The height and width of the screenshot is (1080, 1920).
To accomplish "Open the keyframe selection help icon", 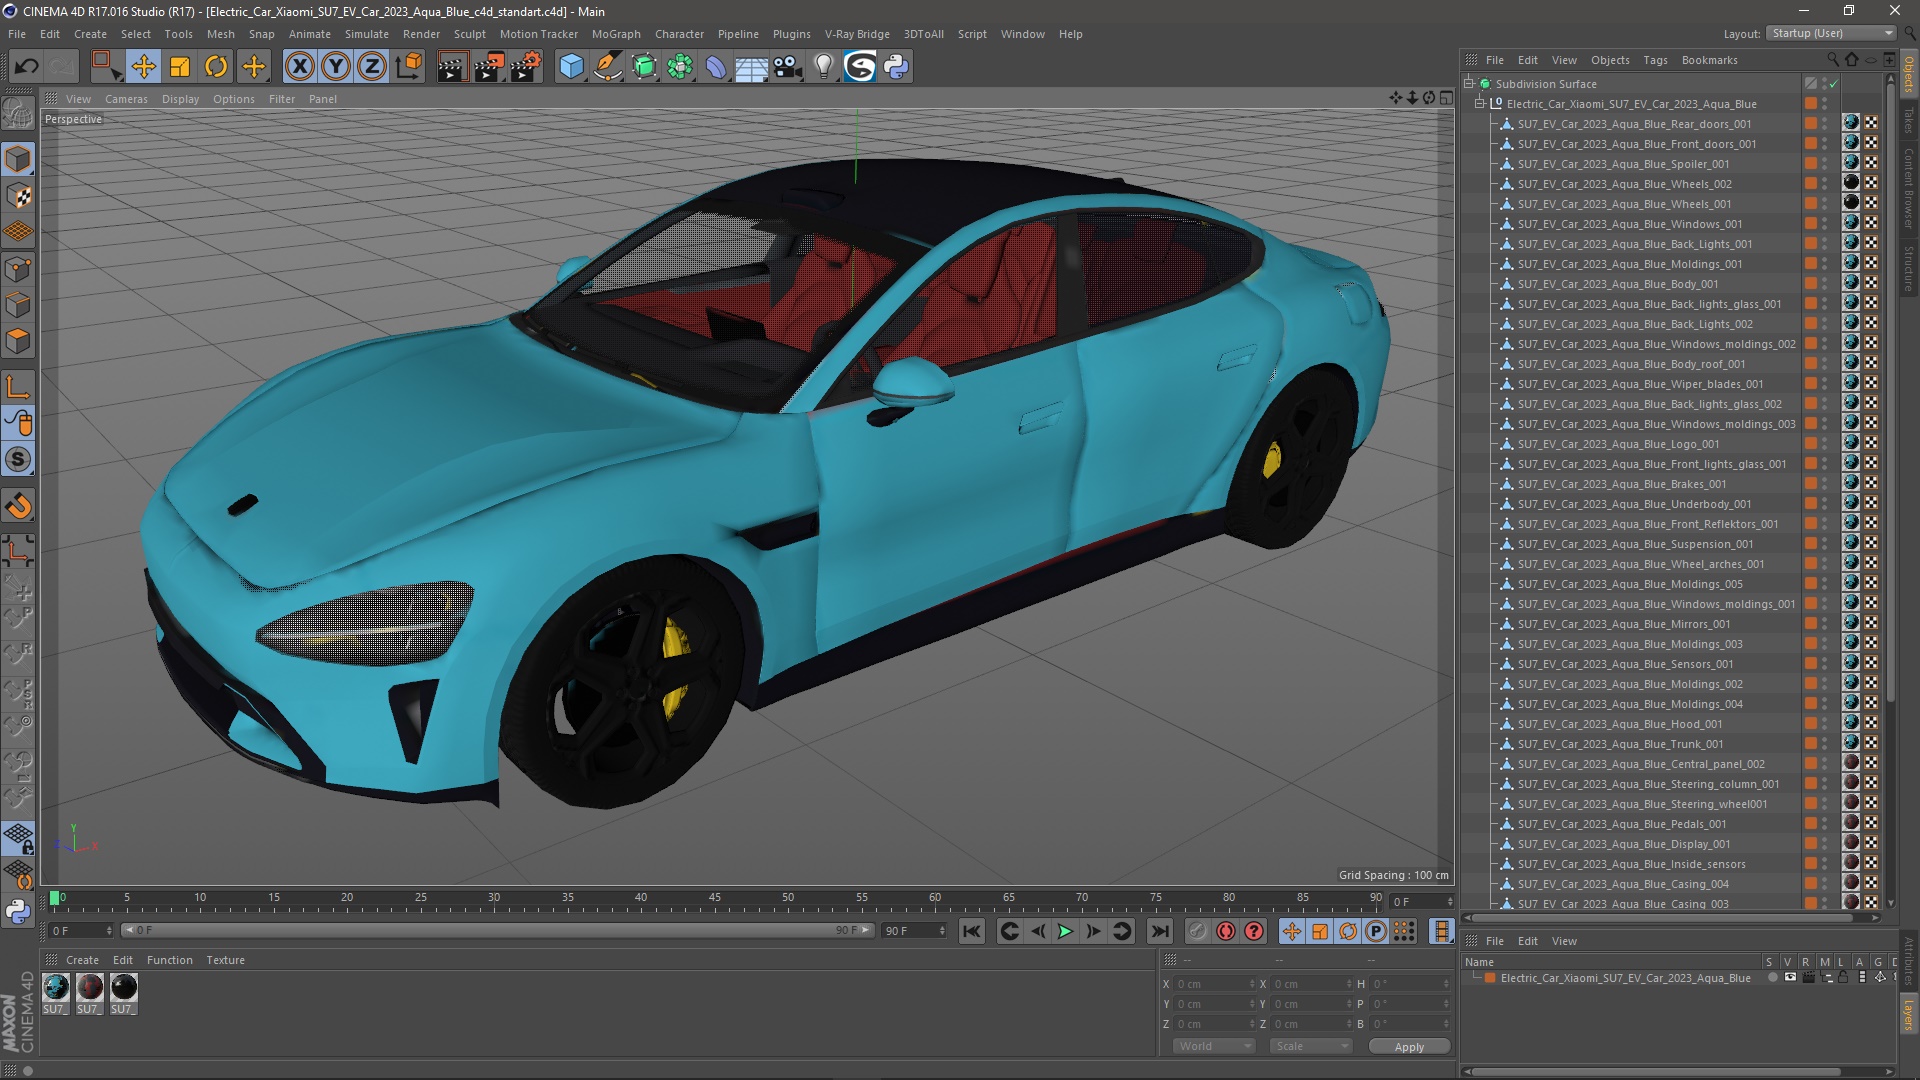I will (1253, 931).
